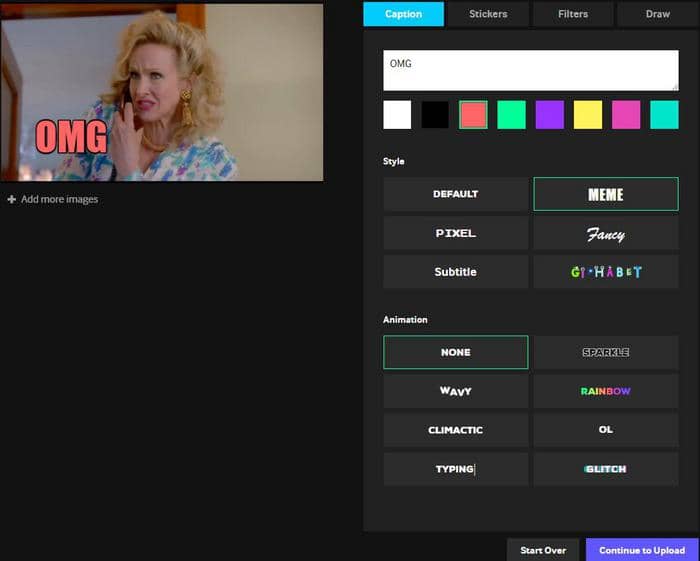The image size is (700, 561).
Task: Switch to the Caption tab
Action: [404, 14]
